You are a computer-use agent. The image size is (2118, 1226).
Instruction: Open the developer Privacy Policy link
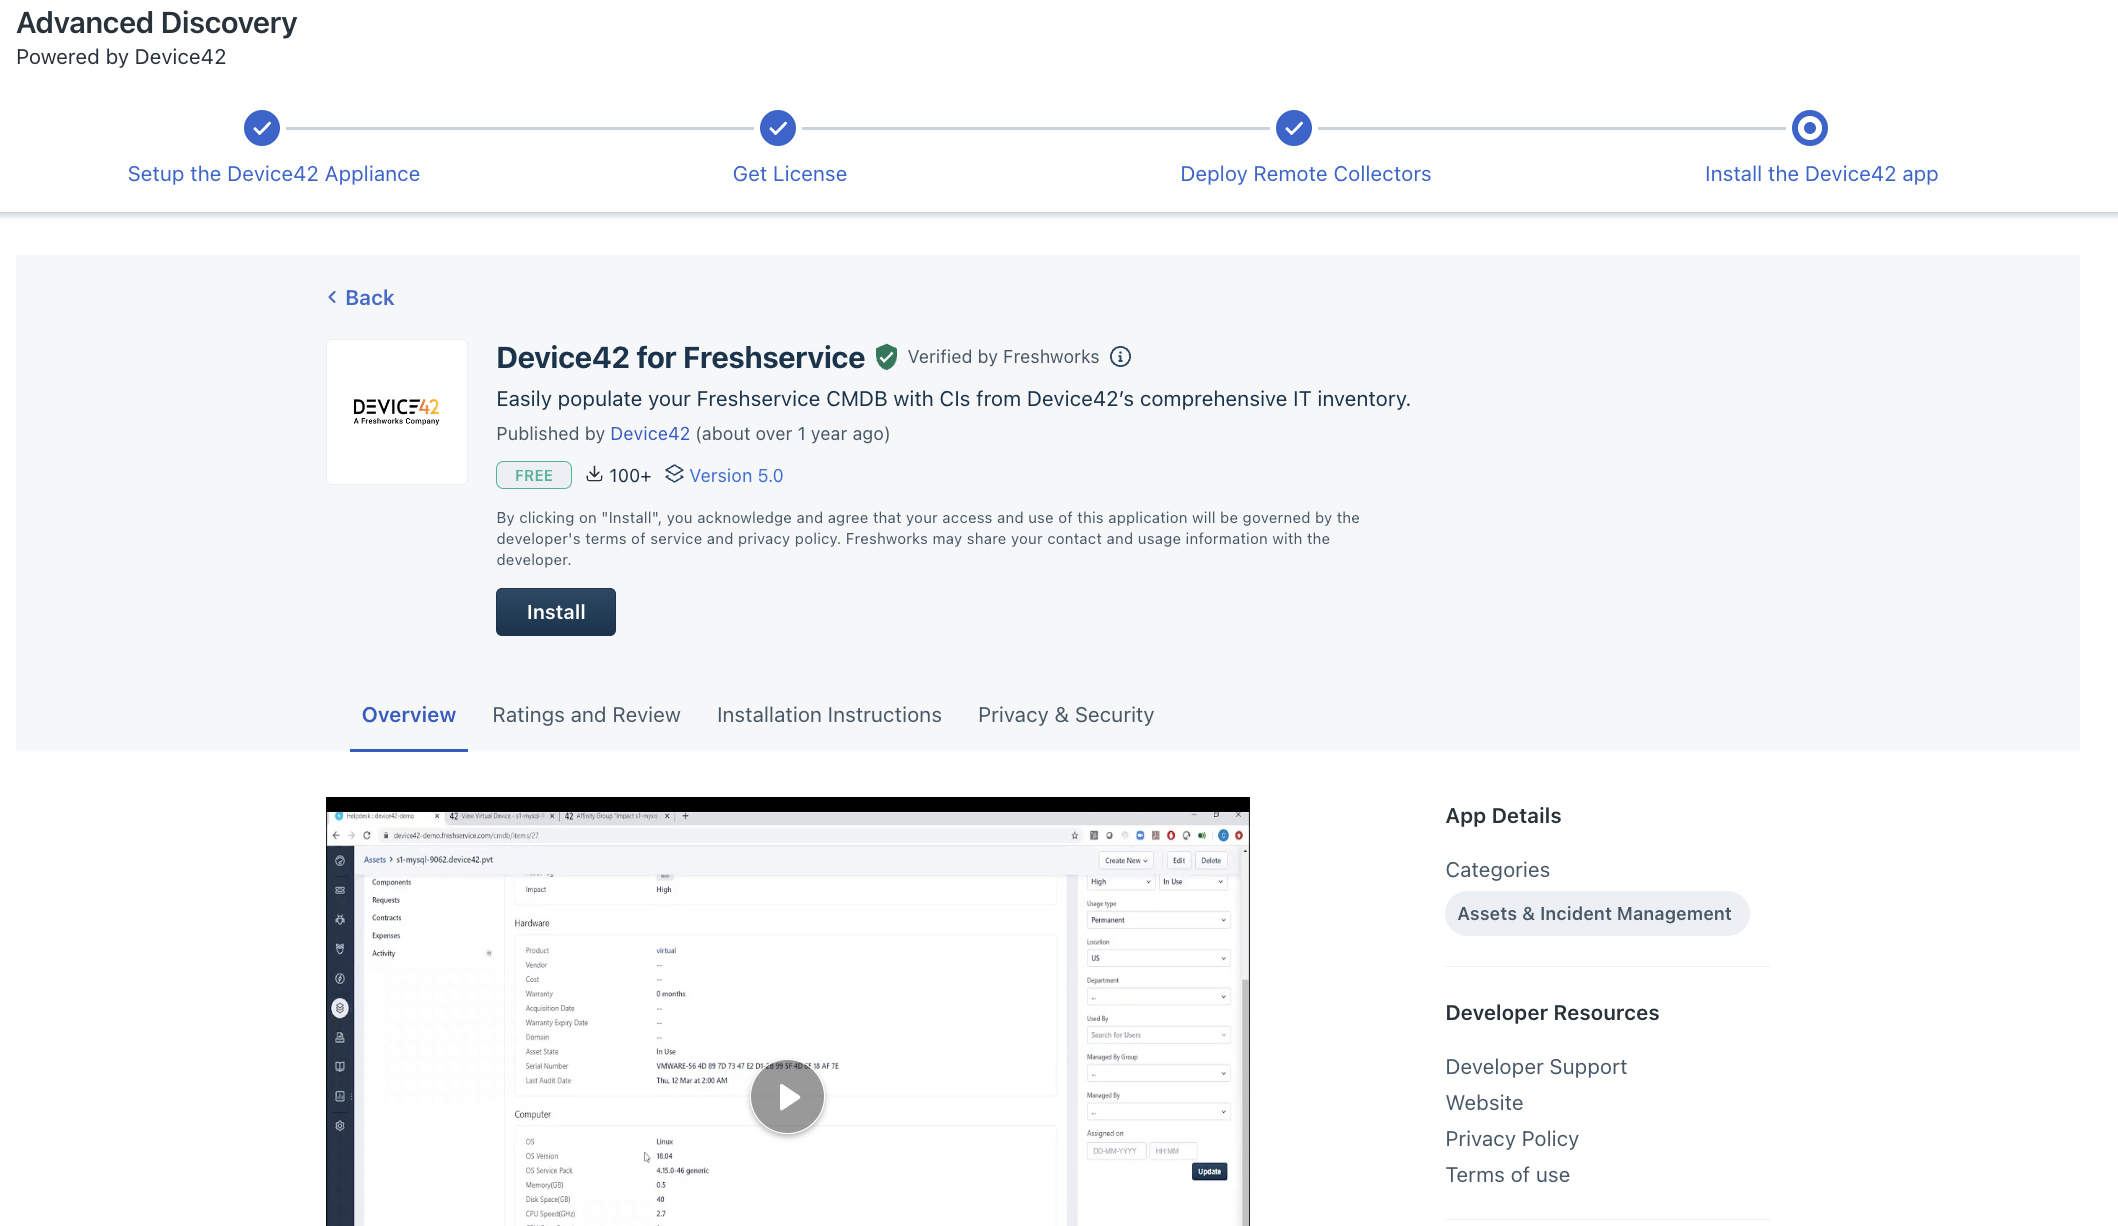tap(1512, 1139)
